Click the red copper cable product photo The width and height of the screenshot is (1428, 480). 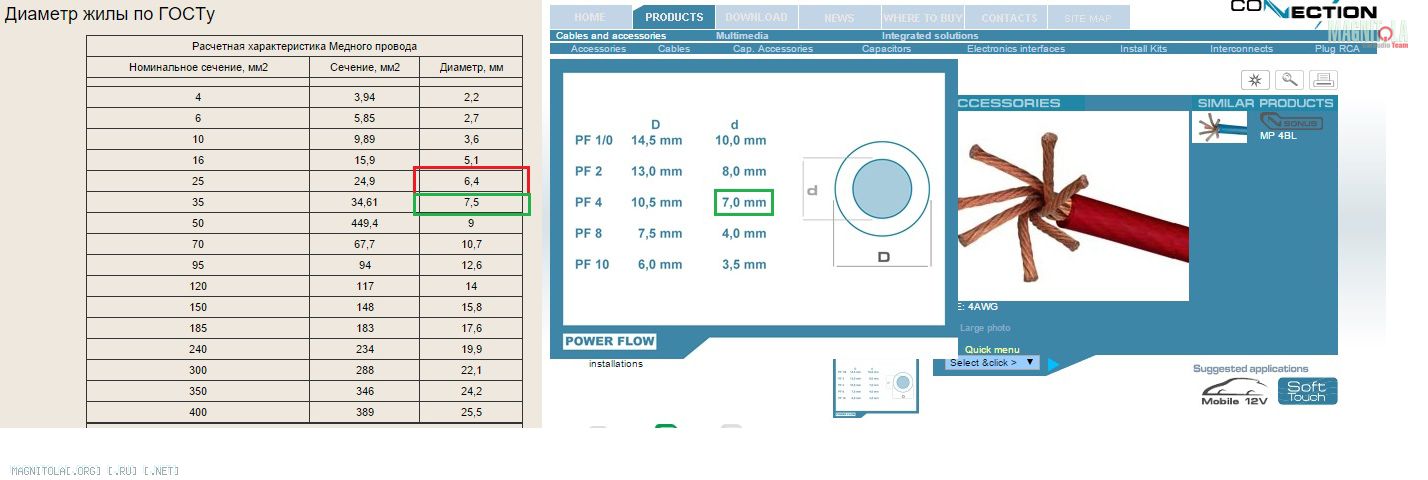pos(1073,205)
